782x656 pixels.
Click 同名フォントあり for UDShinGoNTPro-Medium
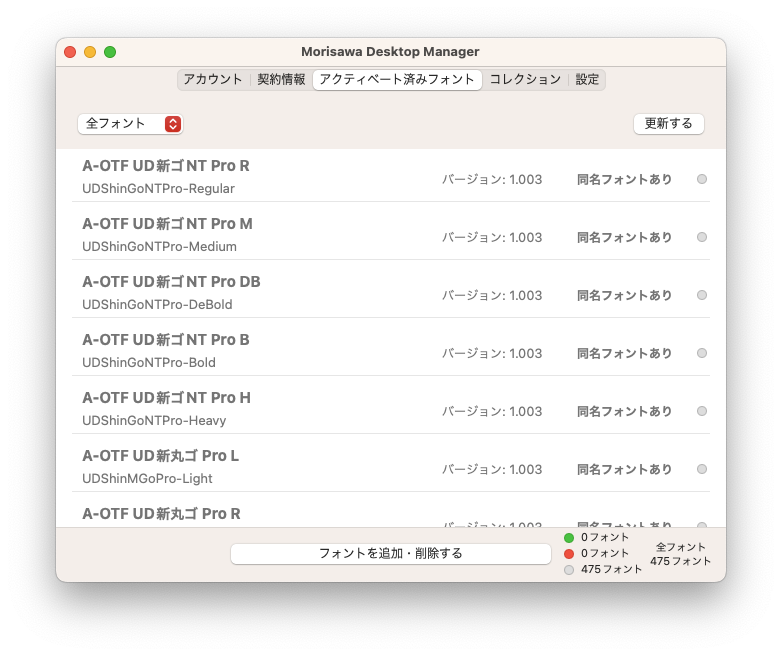click(624, 237)
